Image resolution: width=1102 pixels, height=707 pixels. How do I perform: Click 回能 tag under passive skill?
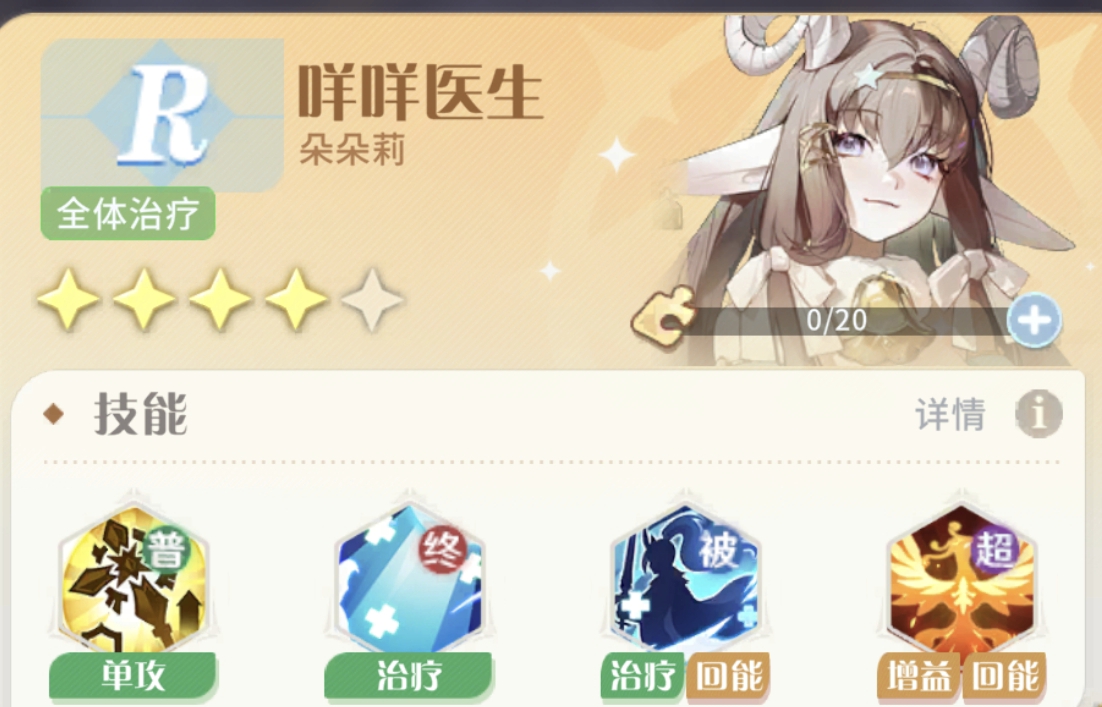729,676
